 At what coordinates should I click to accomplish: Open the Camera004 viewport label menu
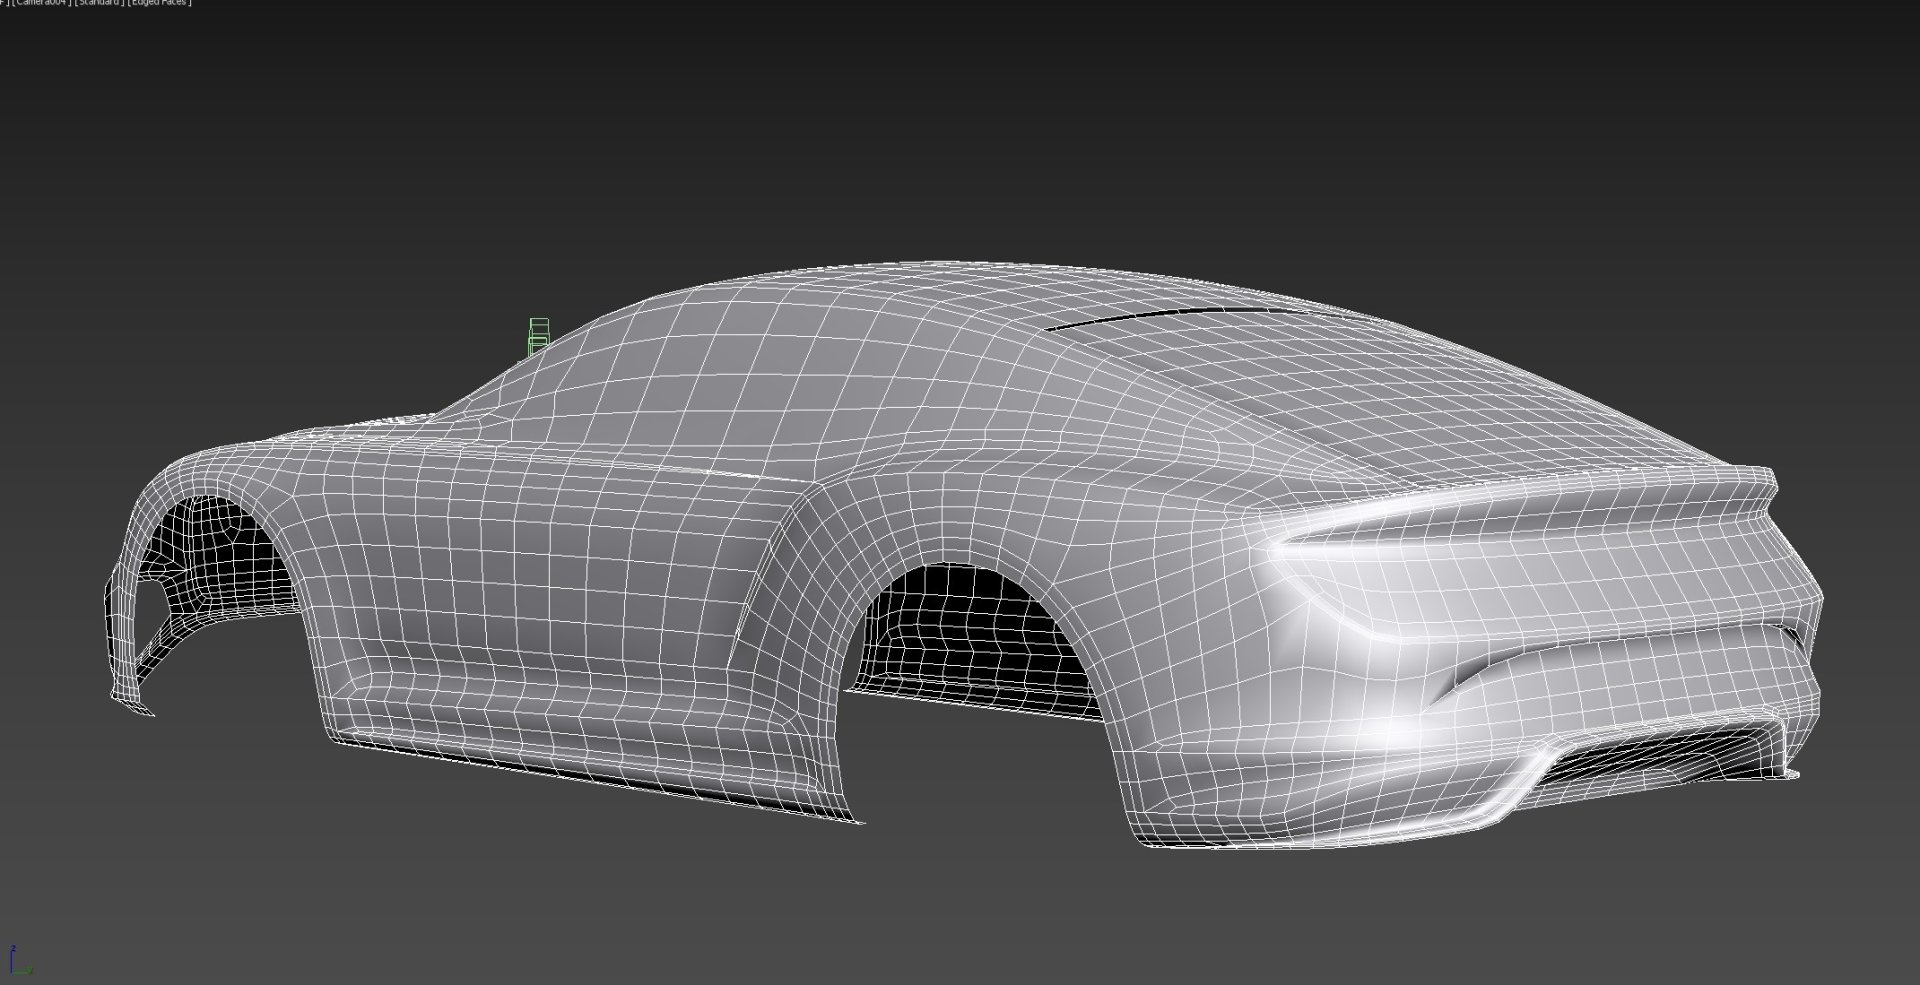point(41,3)
